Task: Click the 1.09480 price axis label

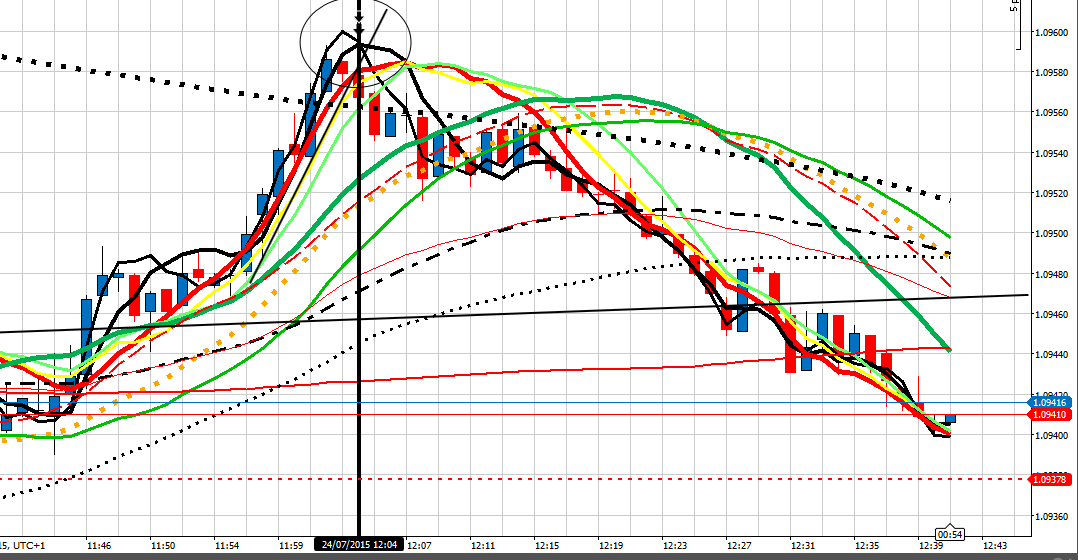Action: point(1051,274)
